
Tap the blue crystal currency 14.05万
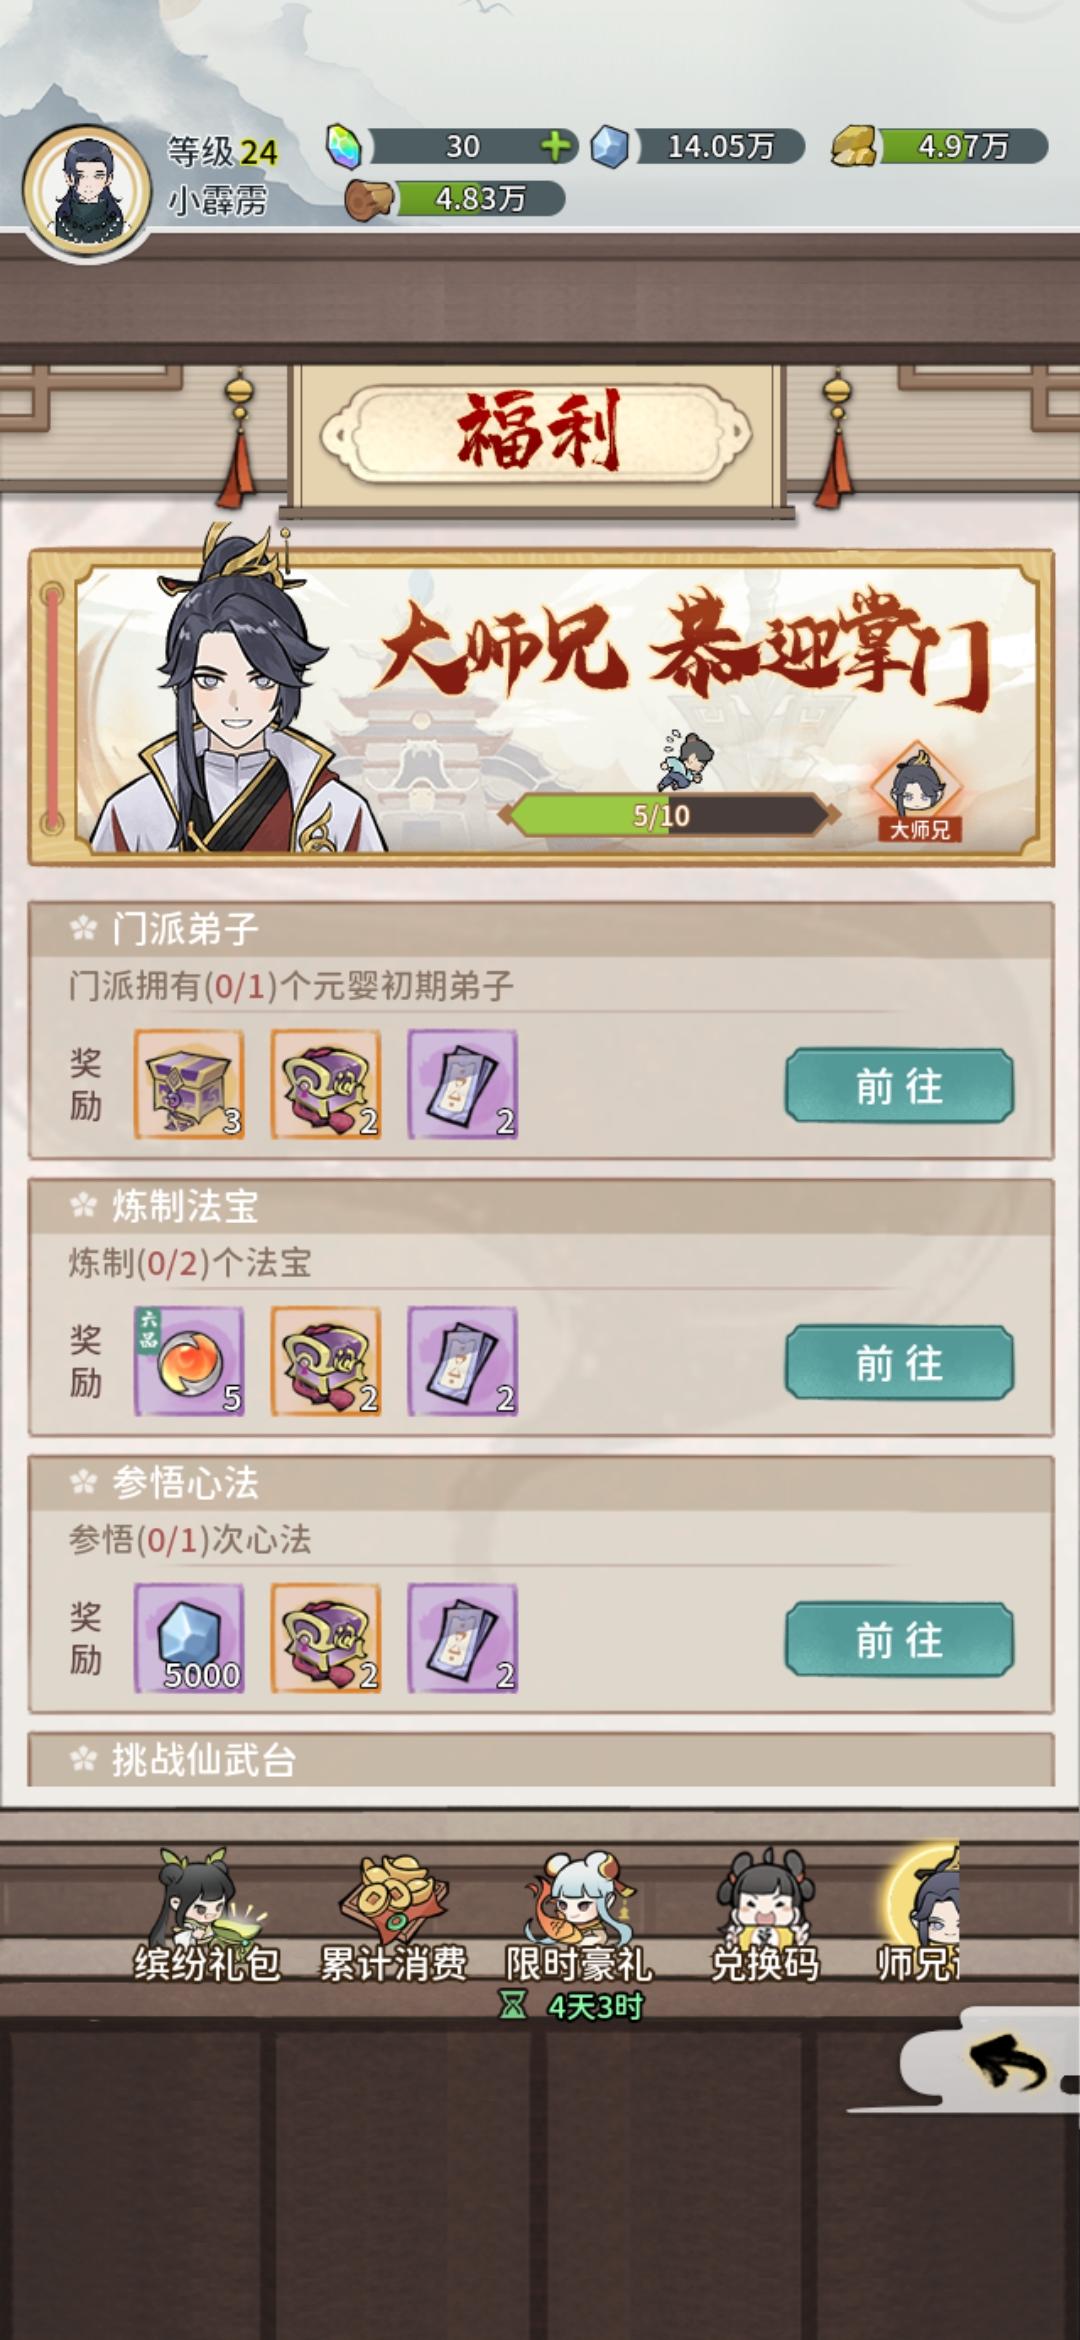698,147
